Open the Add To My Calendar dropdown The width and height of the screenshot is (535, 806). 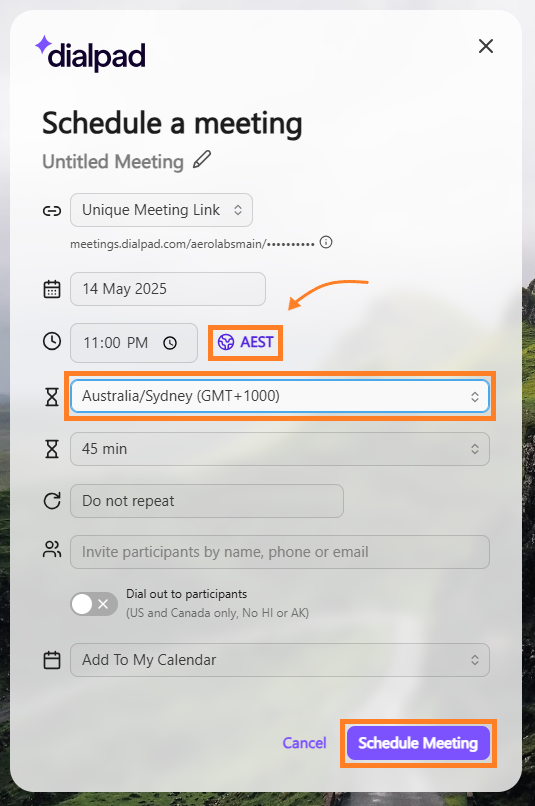point(280,660)
